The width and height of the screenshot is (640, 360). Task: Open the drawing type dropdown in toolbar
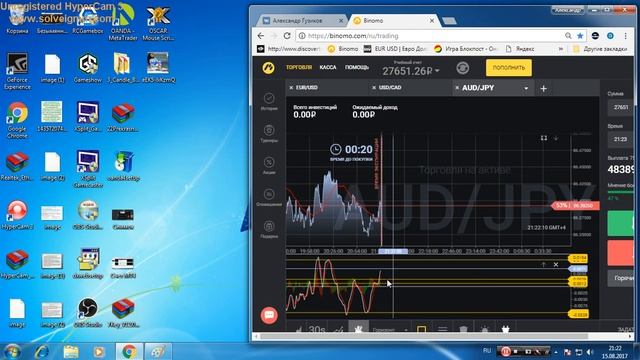390,329
